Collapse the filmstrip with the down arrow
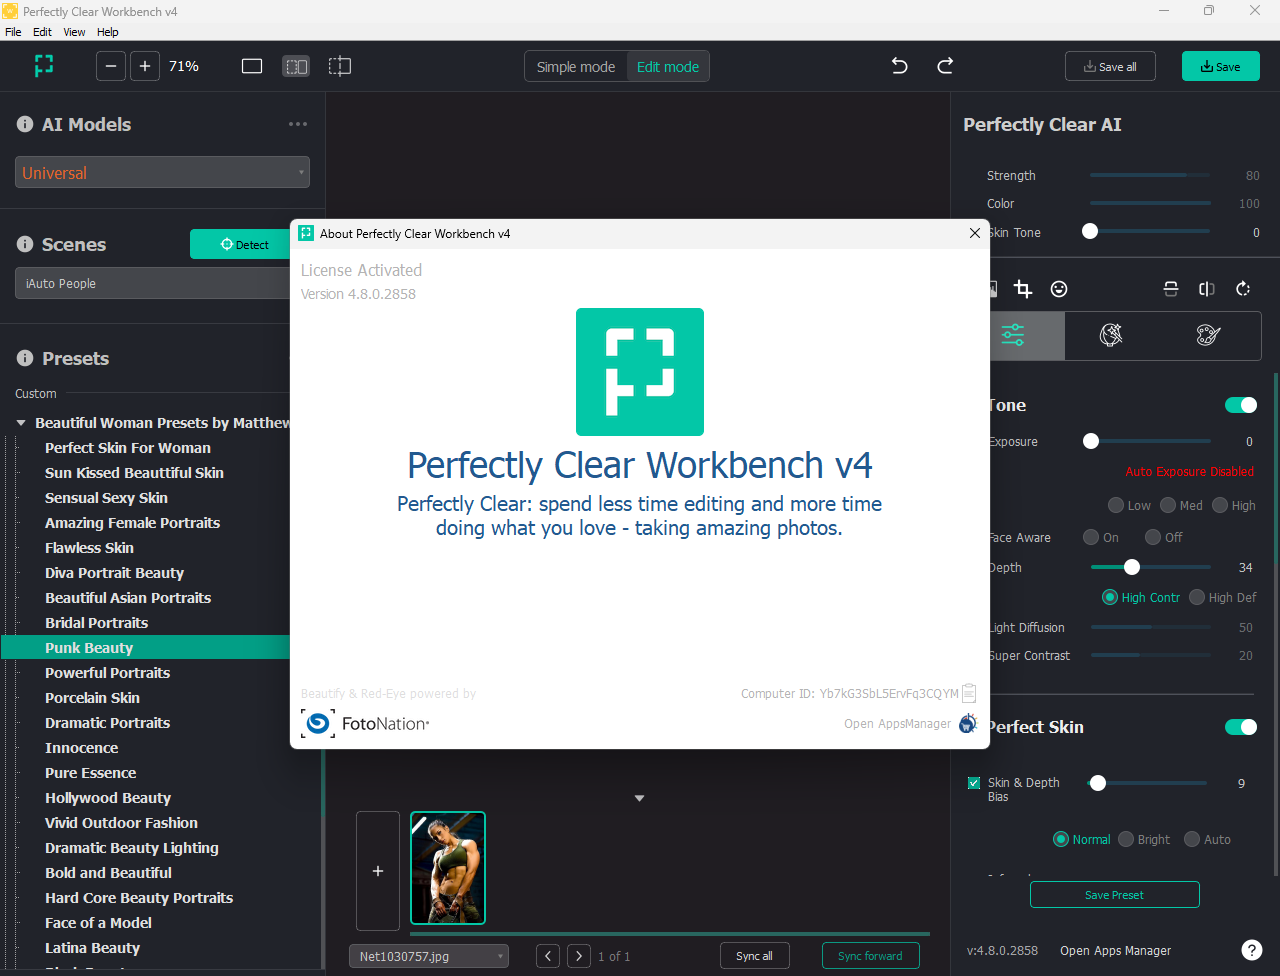The image size is (1280, 976). pos(640,798)
